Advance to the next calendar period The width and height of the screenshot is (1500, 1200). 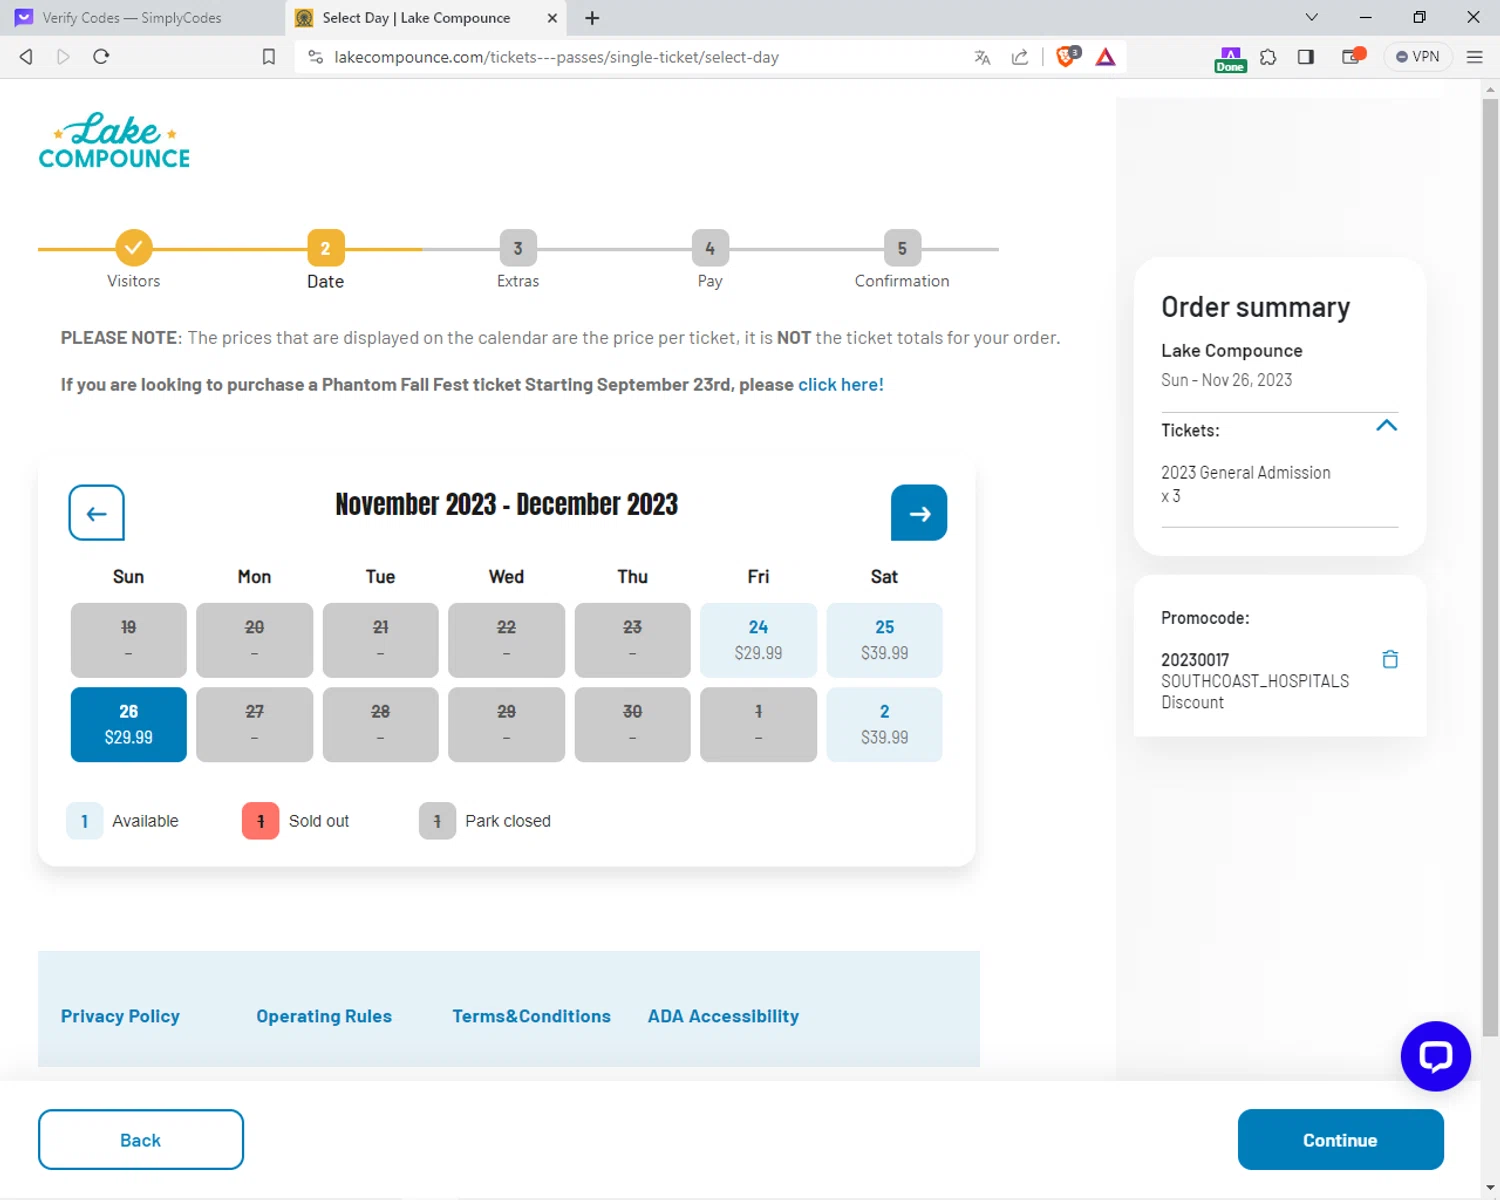pos(919,513)
